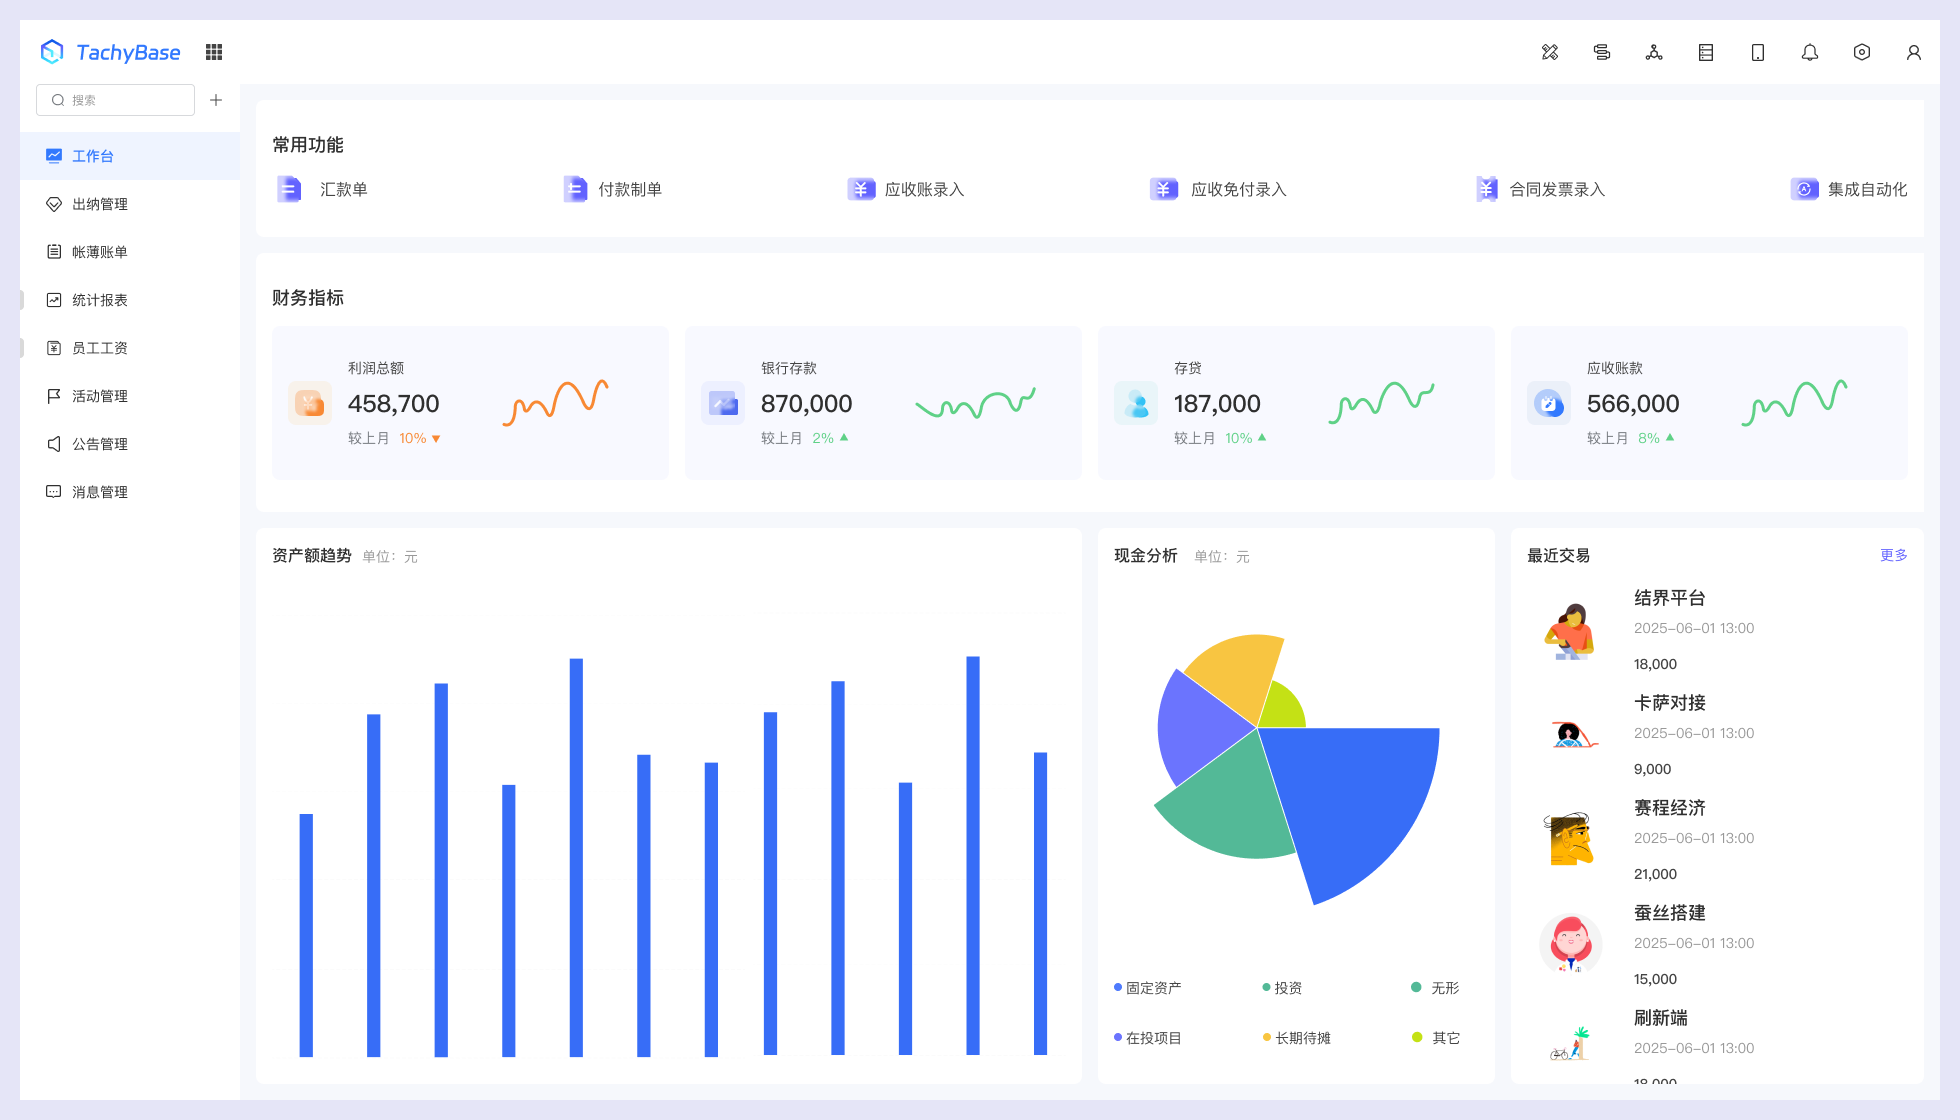
Task: Click the 结界平台 transaction title
Action: tap(1670, 598)
